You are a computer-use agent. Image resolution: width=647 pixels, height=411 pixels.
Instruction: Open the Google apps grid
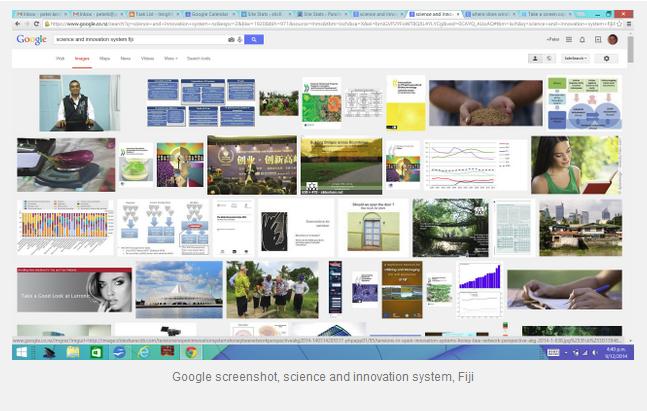click(x=567, y=39)
